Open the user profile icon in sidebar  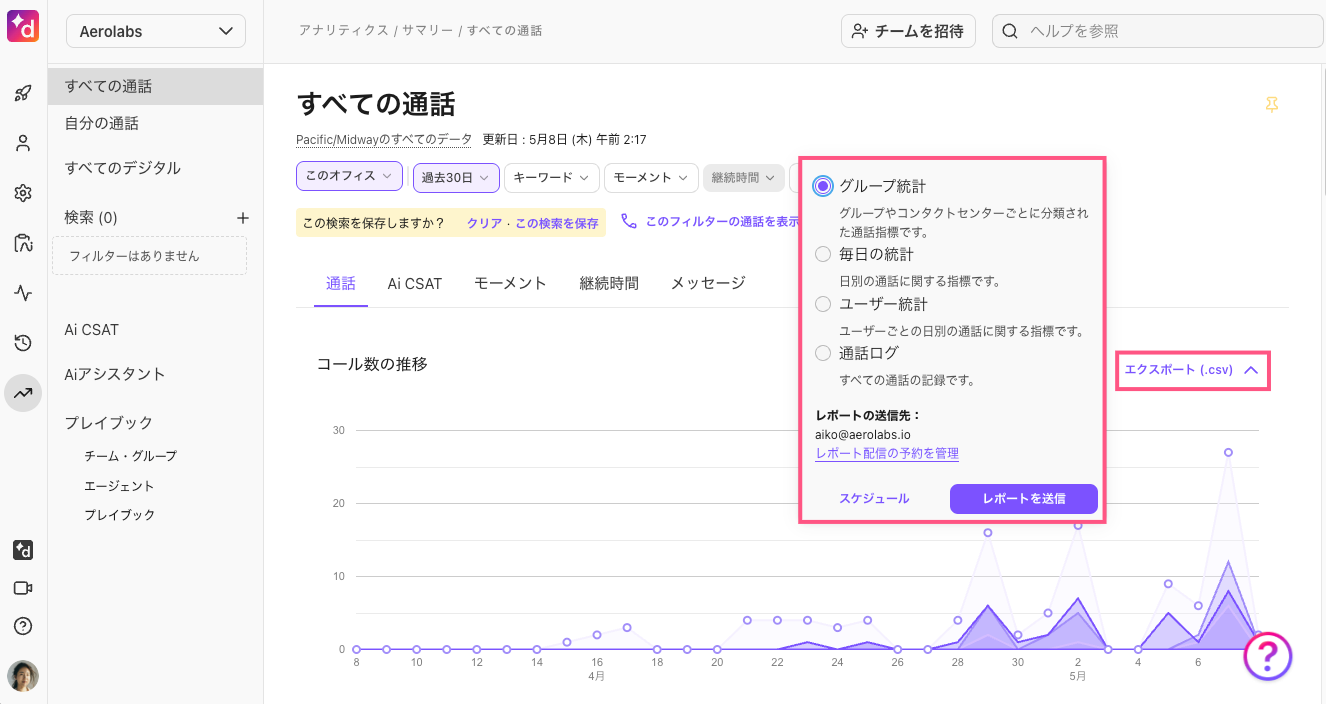23,143
